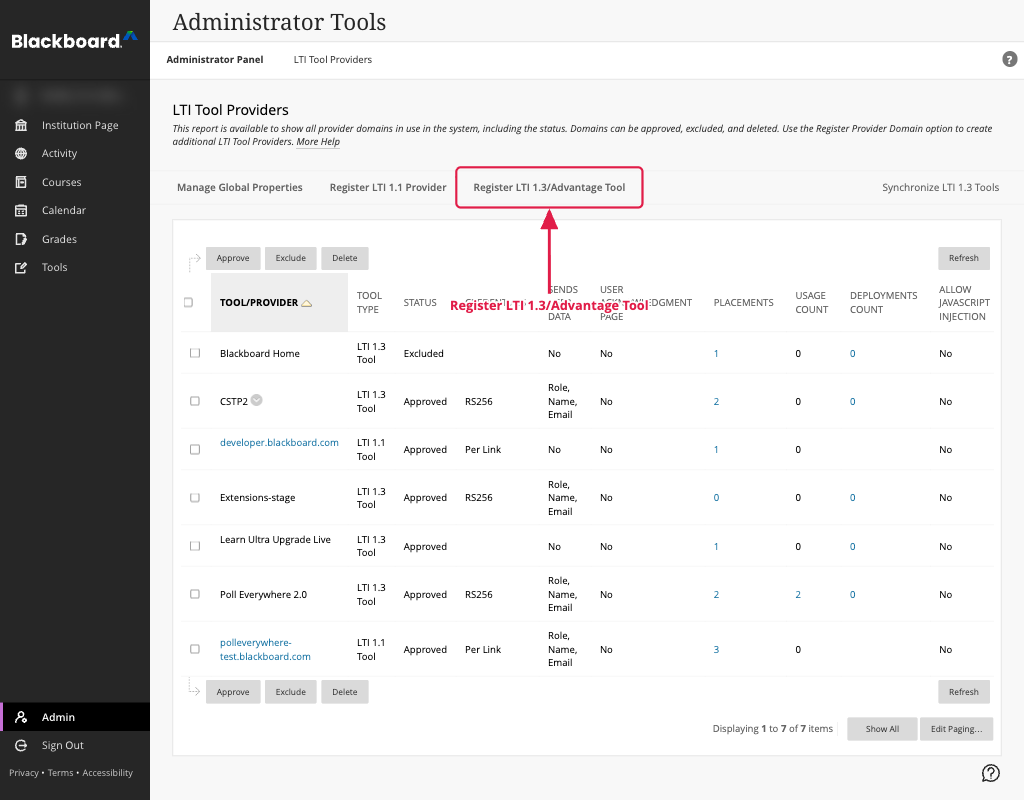Expand the CSTP2 options chevron menu
Image resolution: width=1024 pixels, height=800 pixels.
(x=257, y=400)
